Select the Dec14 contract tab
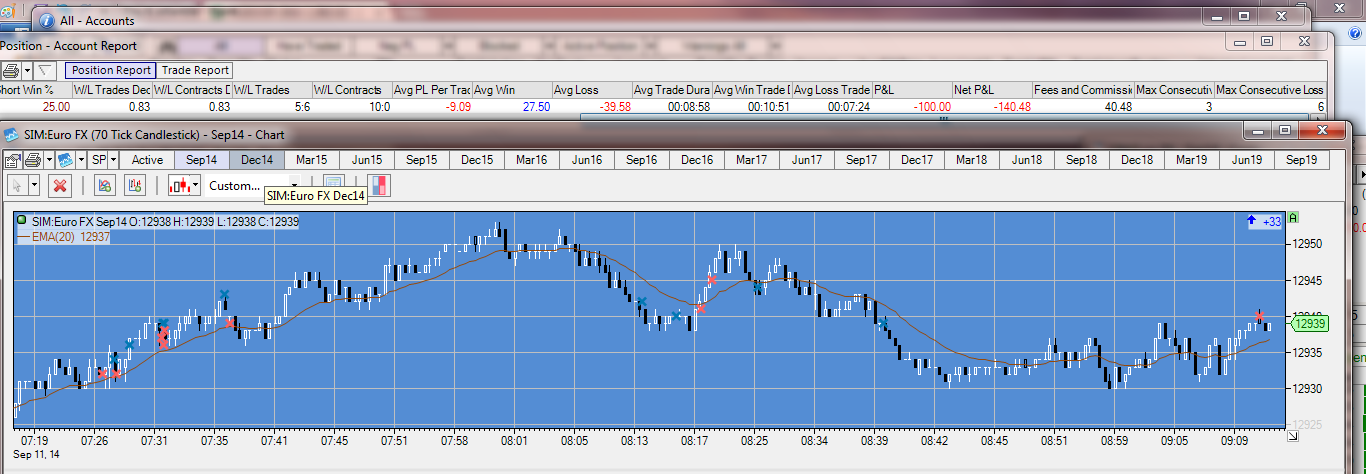This screenshot has height=474, width=1366. [x=256, y=160]
